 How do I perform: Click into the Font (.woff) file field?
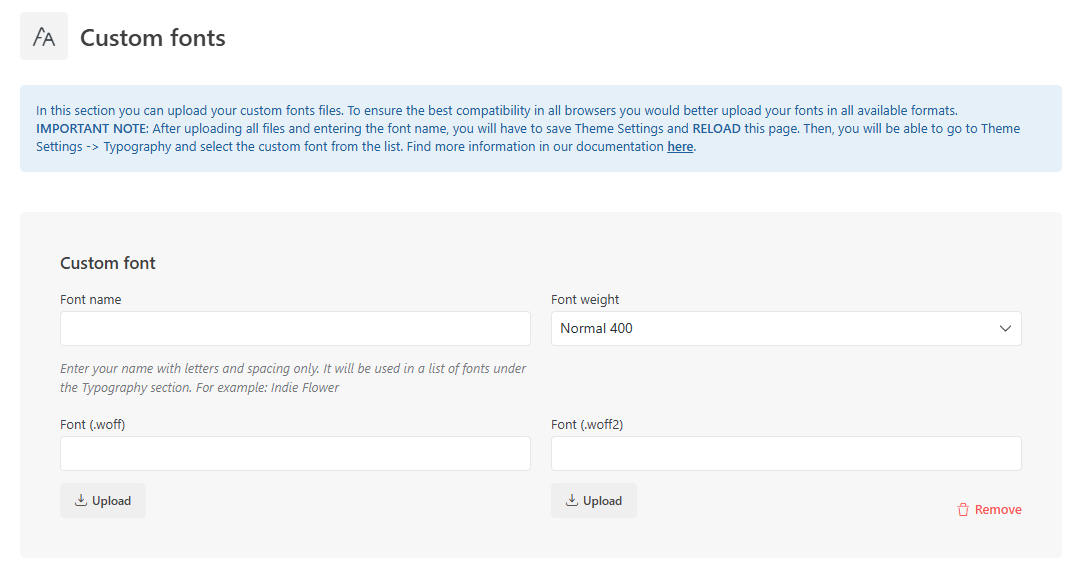295,454
